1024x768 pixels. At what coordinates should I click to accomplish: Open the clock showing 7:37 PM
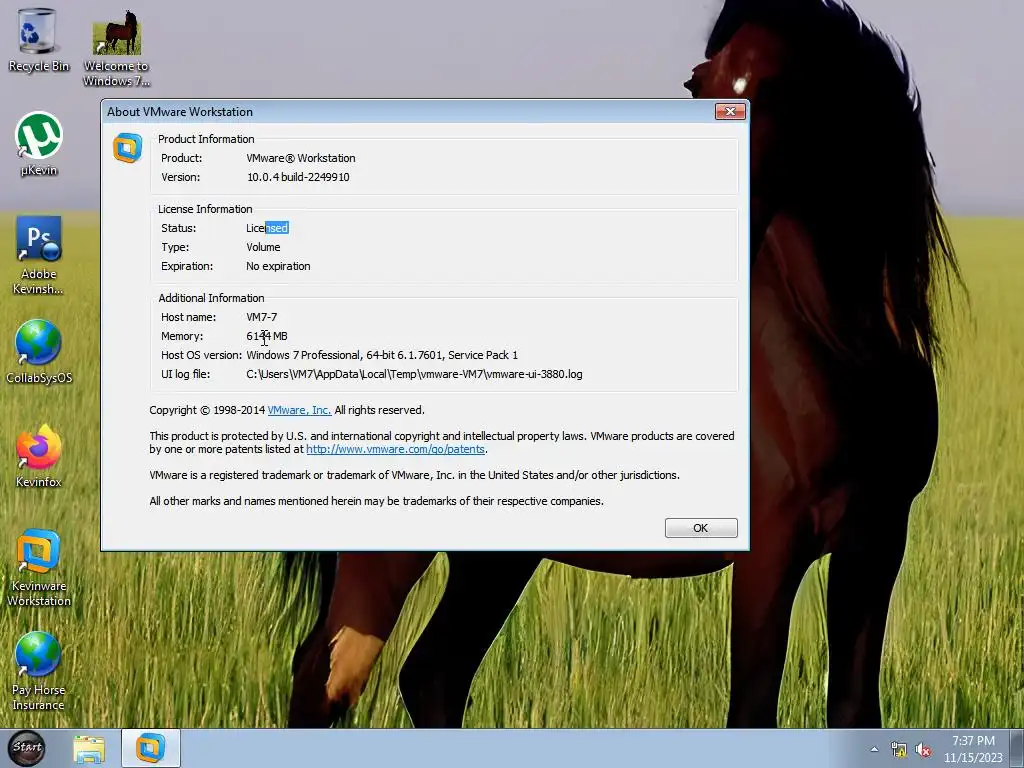pyautogui.click(x=973, y=749)
